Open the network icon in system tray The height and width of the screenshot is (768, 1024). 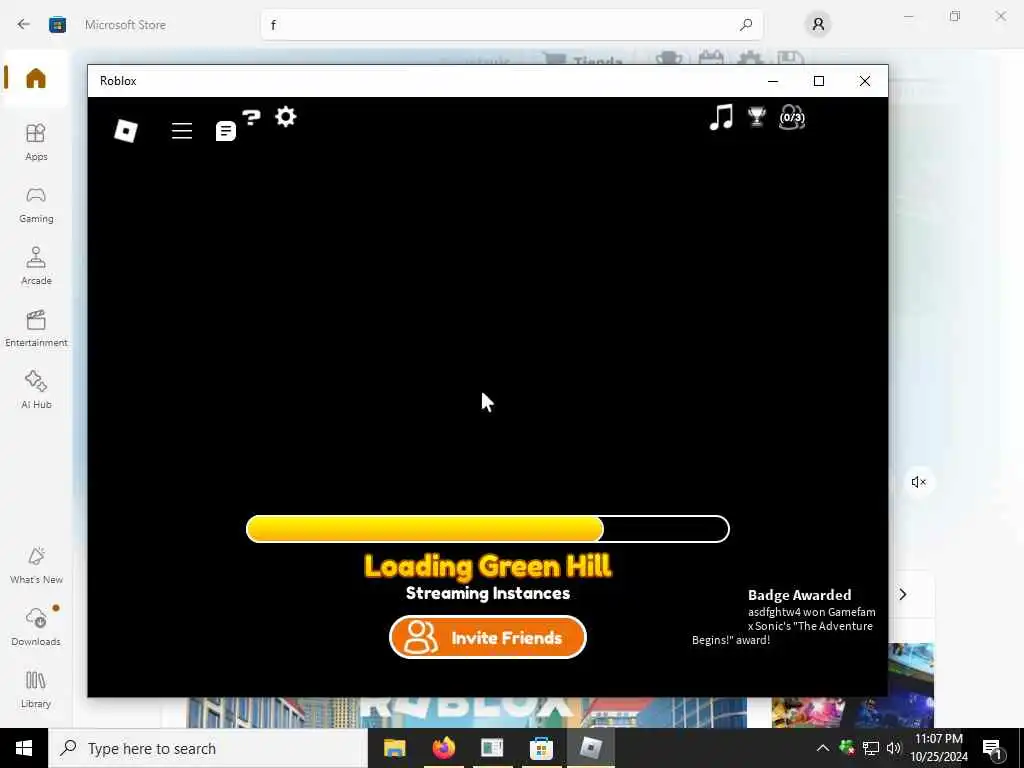(871, 748)
